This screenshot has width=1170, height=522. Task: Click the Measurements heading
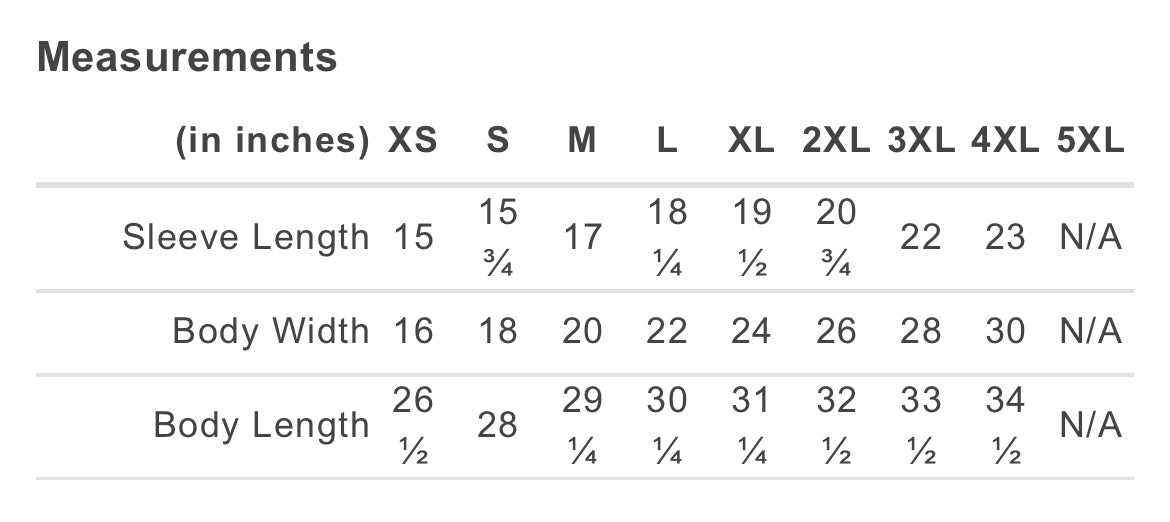[187, 58]
